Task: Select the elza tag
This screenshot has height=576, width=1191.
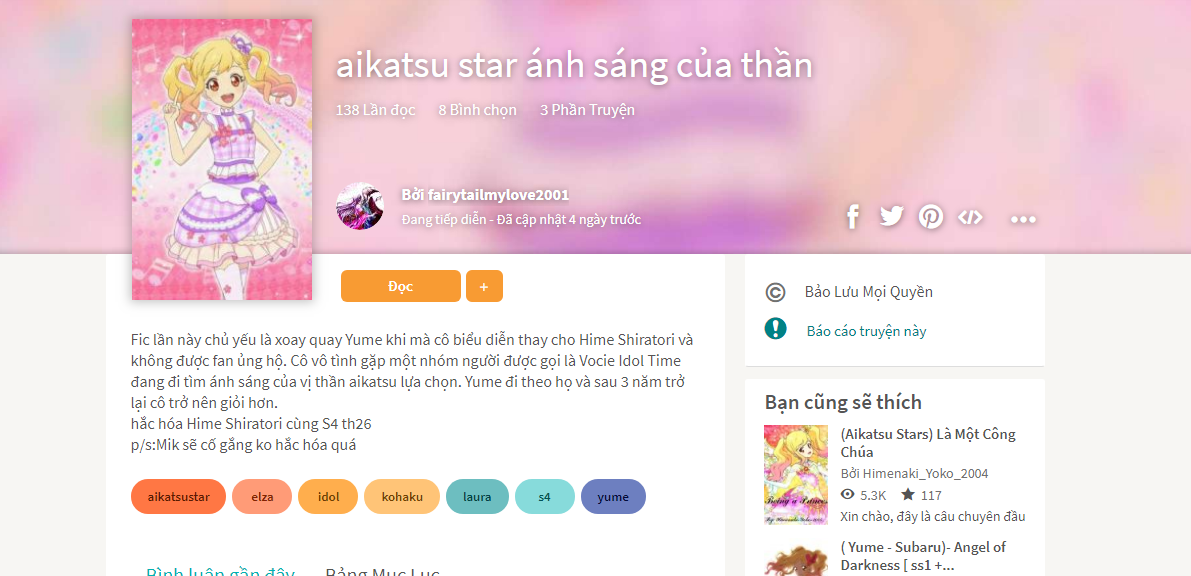Action: pyautogui.click(x=262, y=497)
